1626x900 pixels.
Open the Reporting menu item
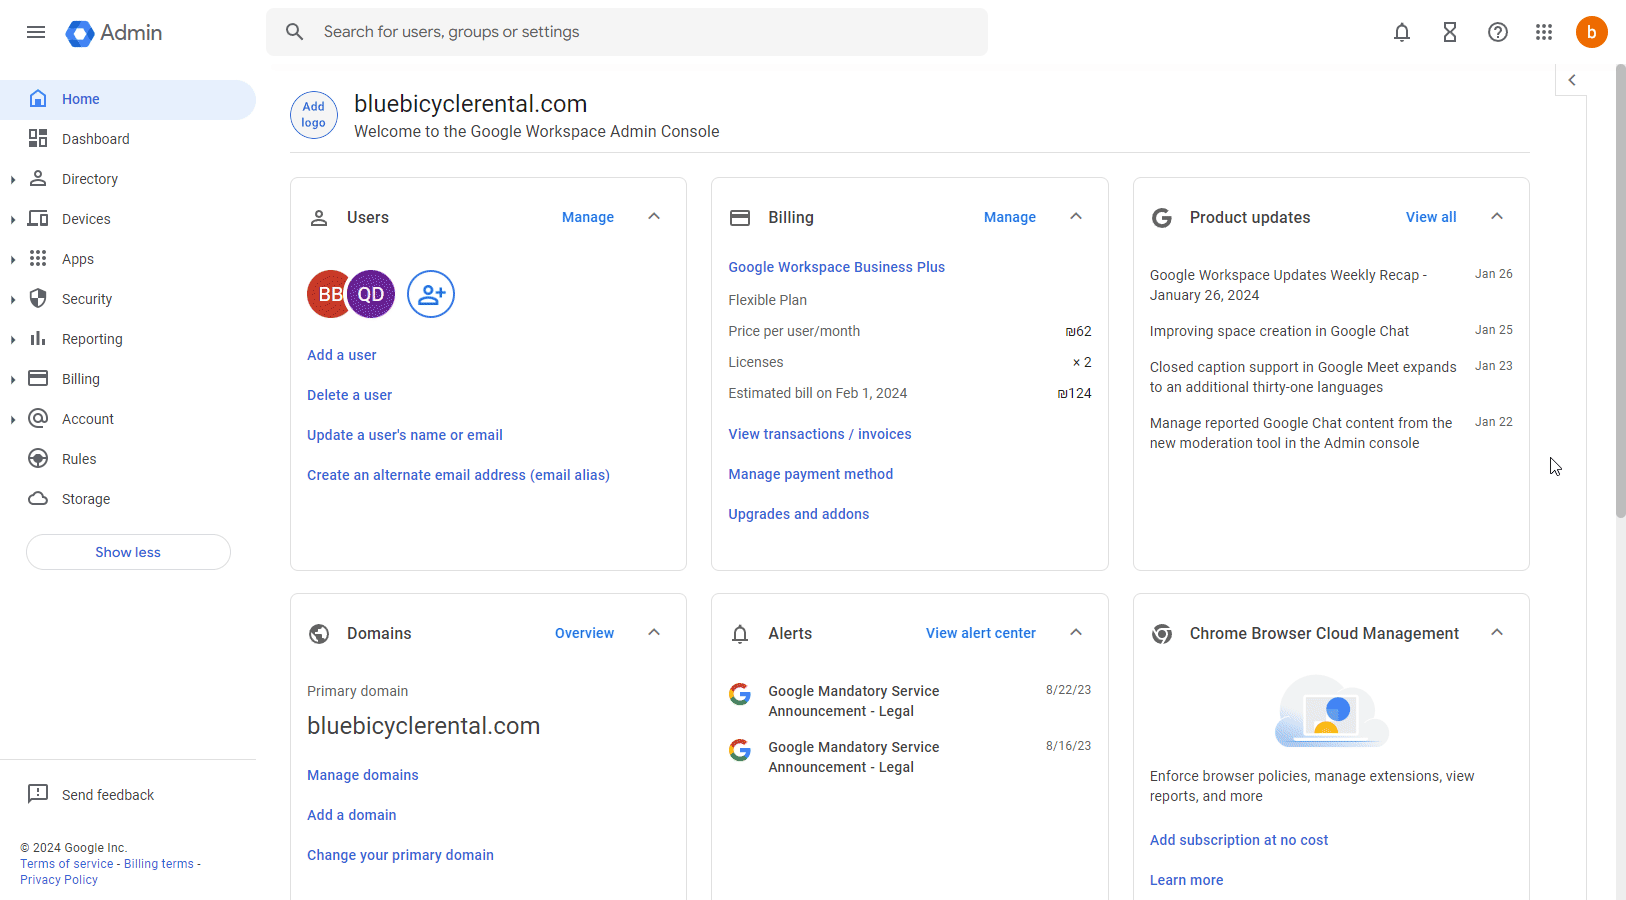click(128, 339)
